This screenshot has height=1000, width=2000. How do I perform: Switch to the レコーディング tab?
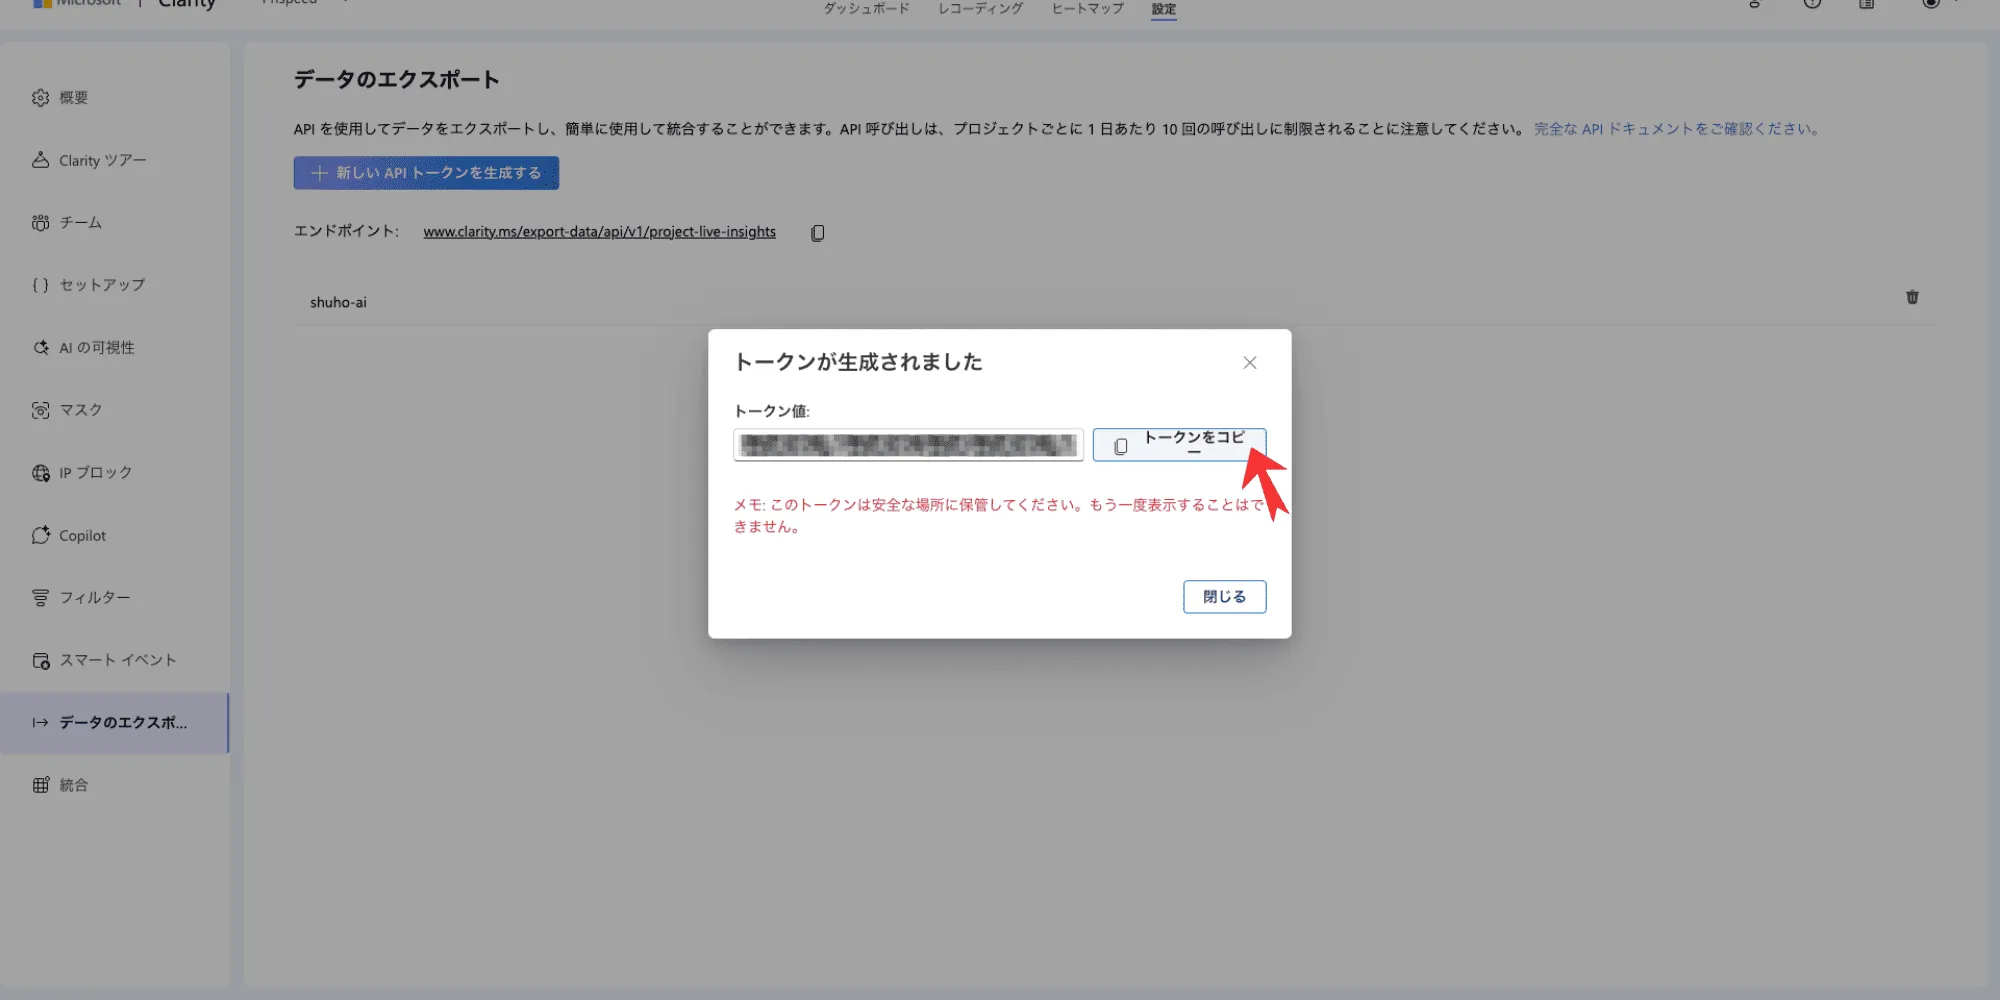pos(980,8)
